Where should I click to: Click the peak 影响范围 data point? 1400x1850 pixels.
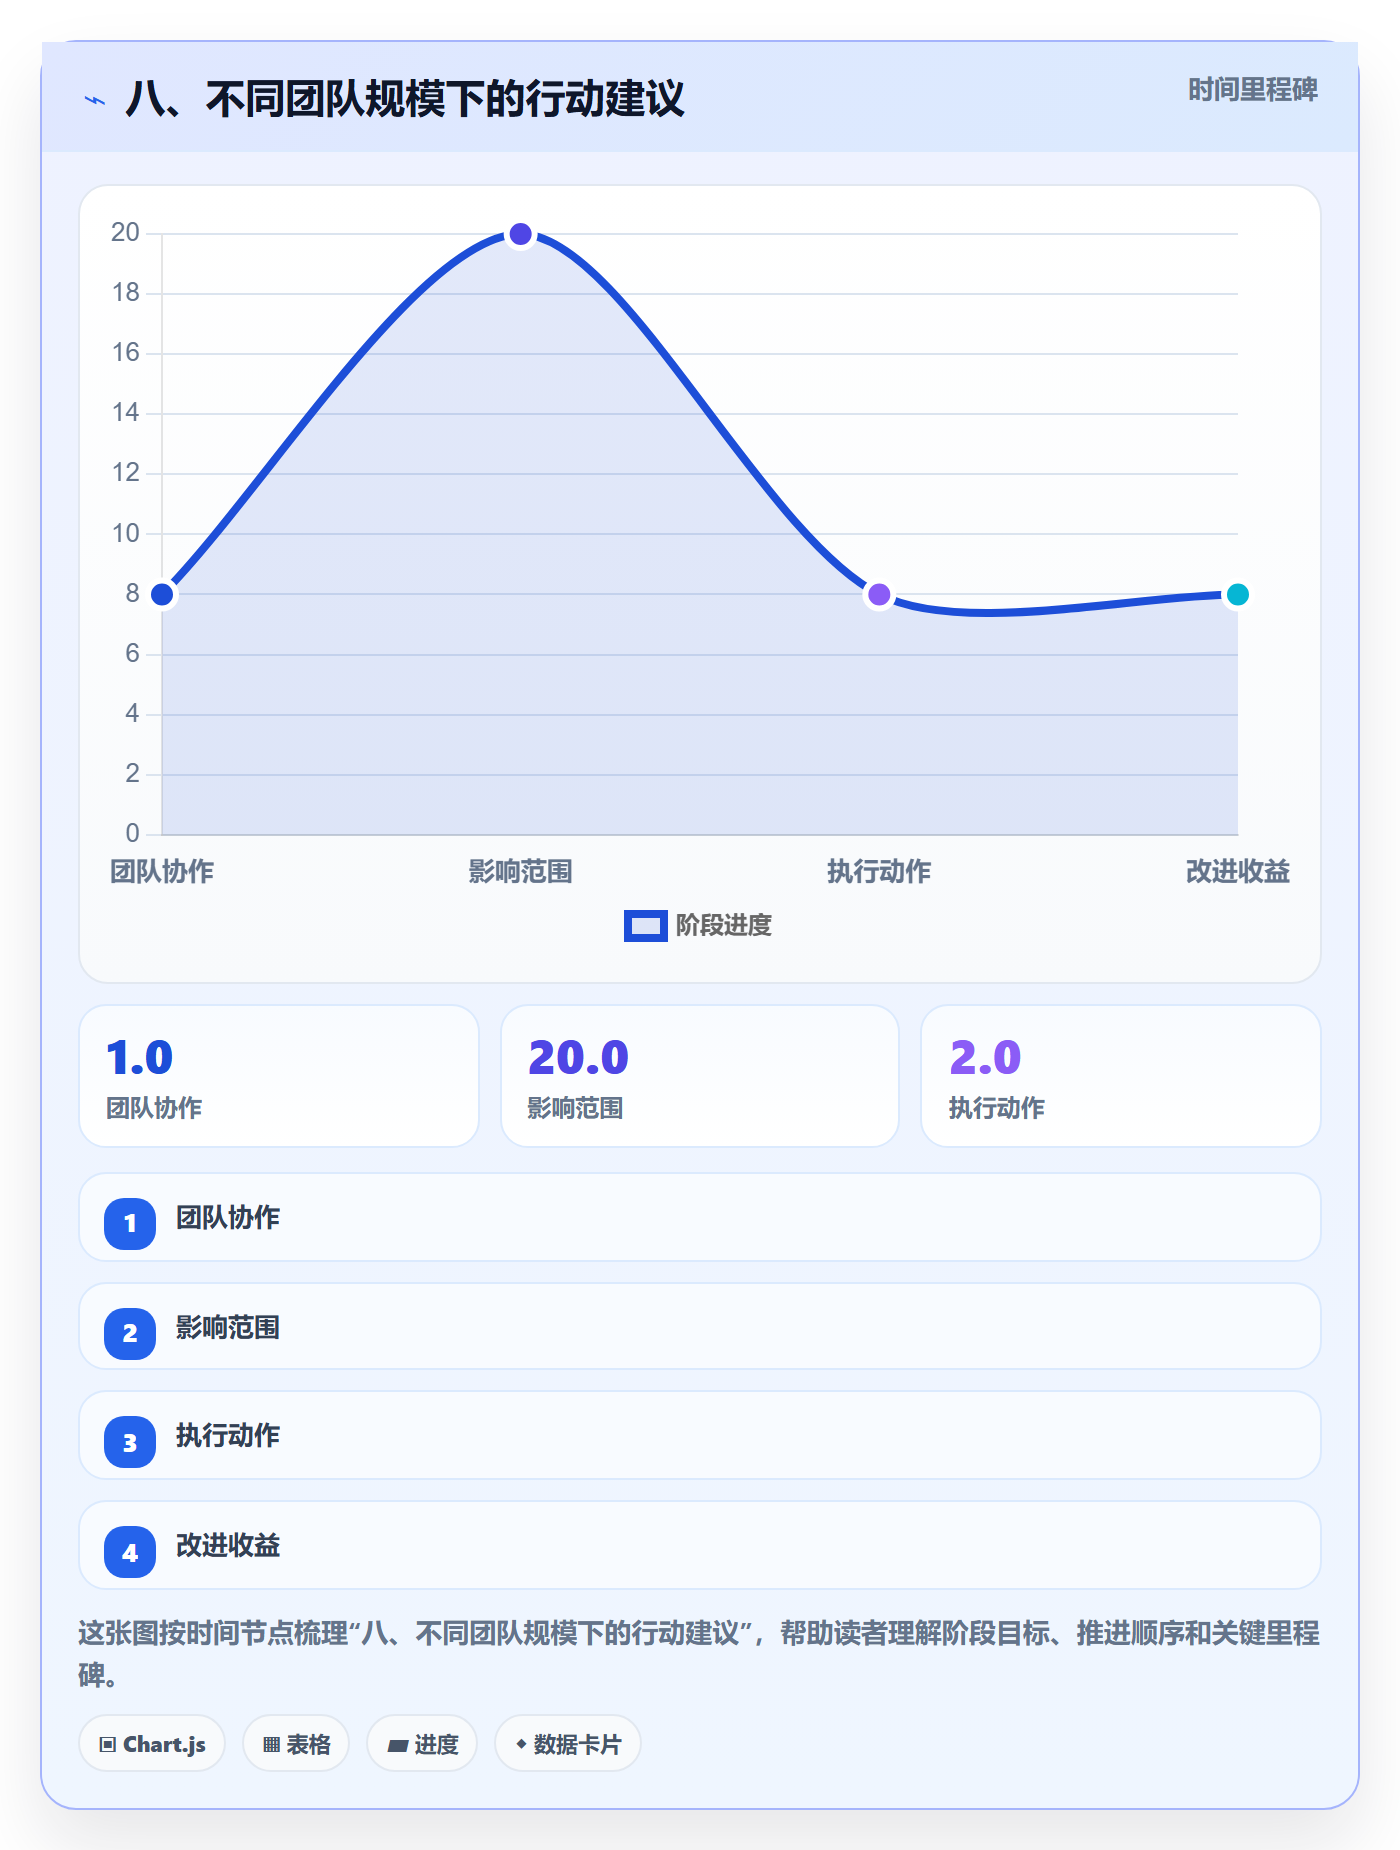[521, 234]
